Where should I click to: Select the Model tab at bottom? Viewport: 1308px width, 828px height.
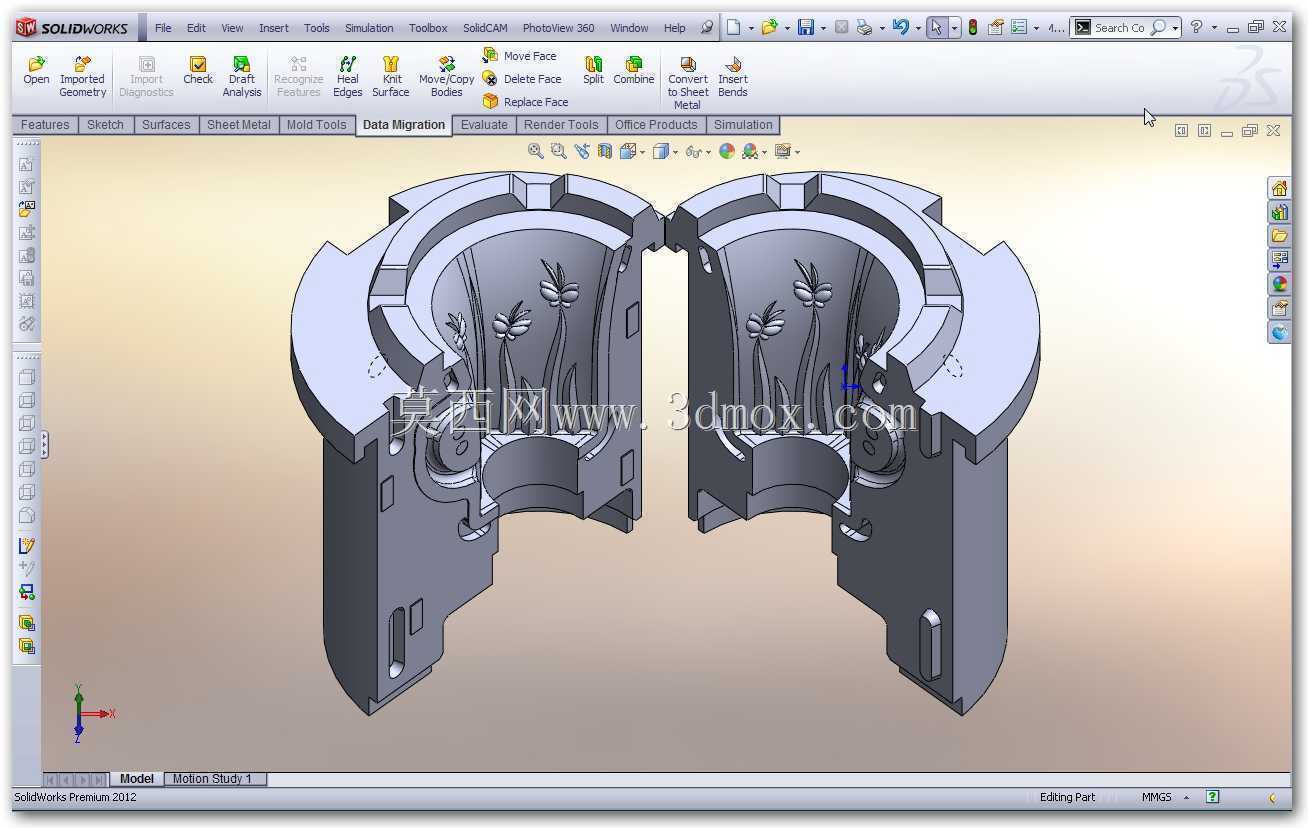coord(137,779)
